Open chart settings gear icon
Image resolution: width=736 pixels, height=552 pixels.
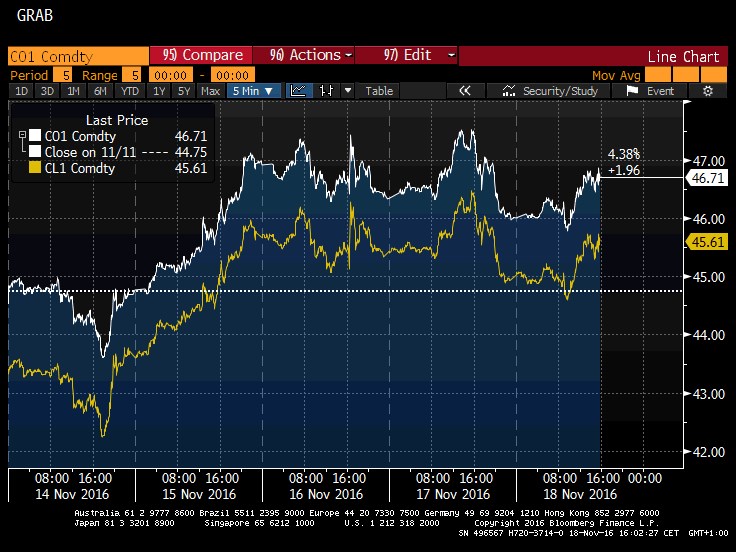pos(707,91)
